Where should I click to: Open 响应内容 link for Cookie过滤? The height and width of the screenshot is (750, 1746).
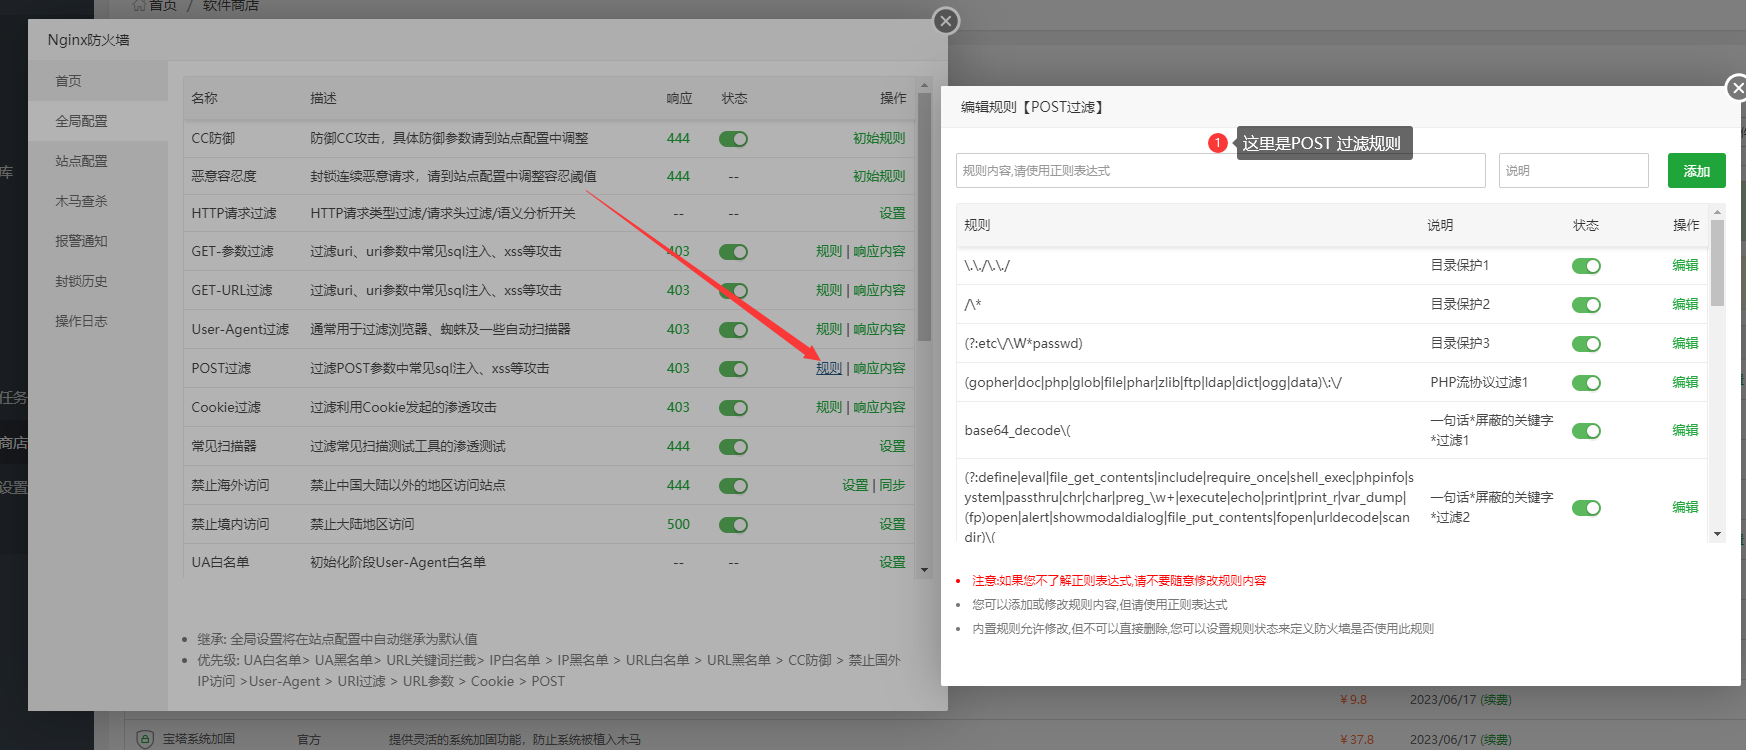coord(879,407)
